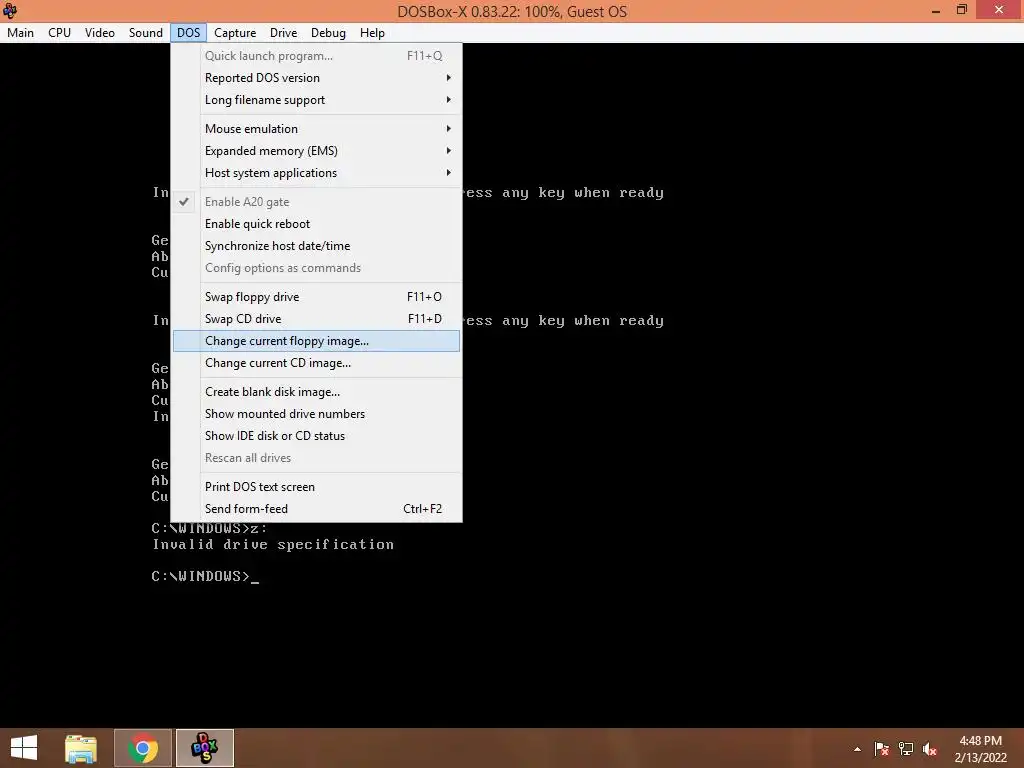Click the C:\WINDOWS> prompt line with cursor
This screenshot has width=1024, height=768.
[x=205, y=577]
